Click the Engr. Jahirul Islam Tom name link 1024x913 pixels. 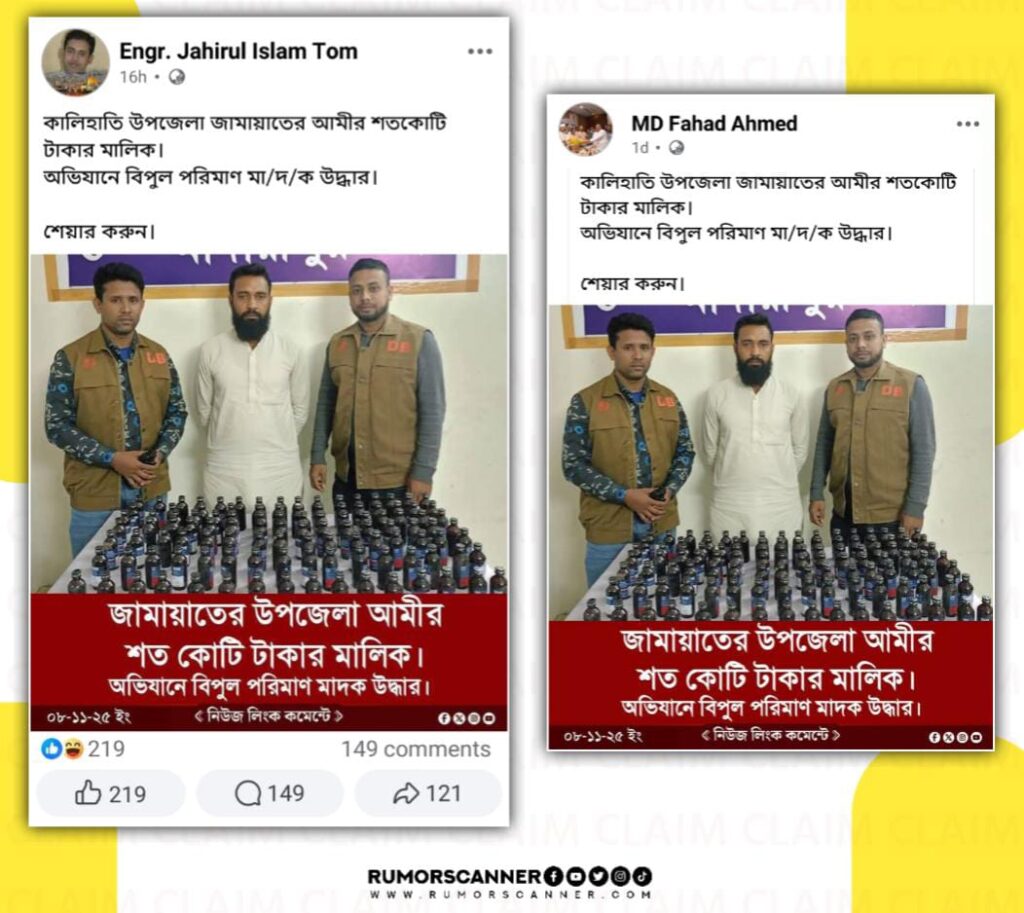(238, 51)
